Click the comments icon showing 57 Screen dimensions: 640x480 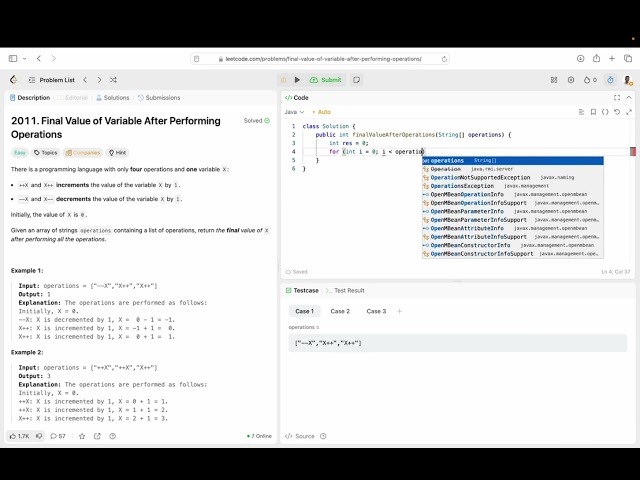tap(56, 436)
